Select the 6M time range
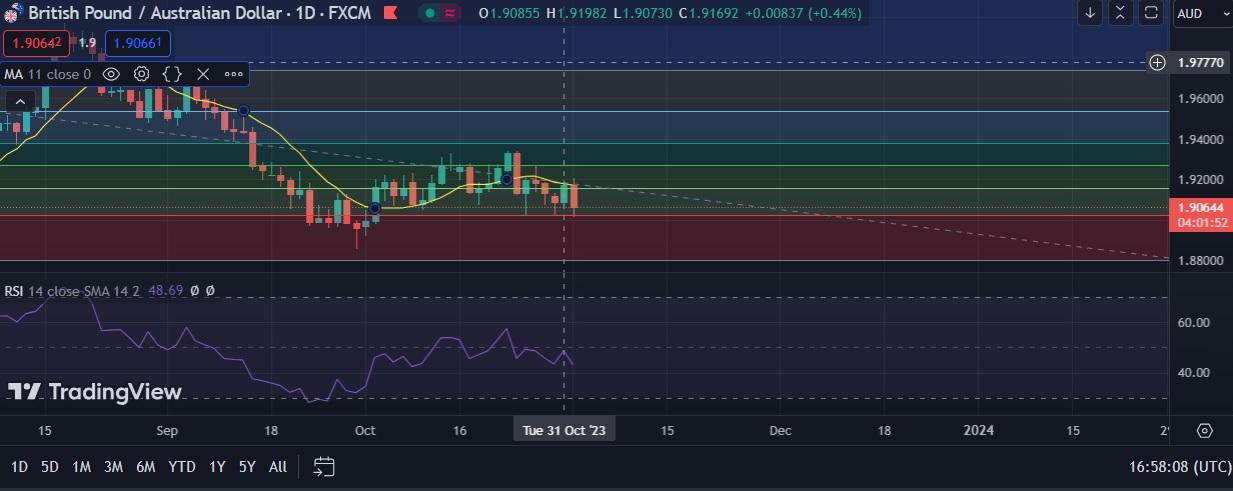This screenshot has width=1233, height=491. click(x=145, y=467)
